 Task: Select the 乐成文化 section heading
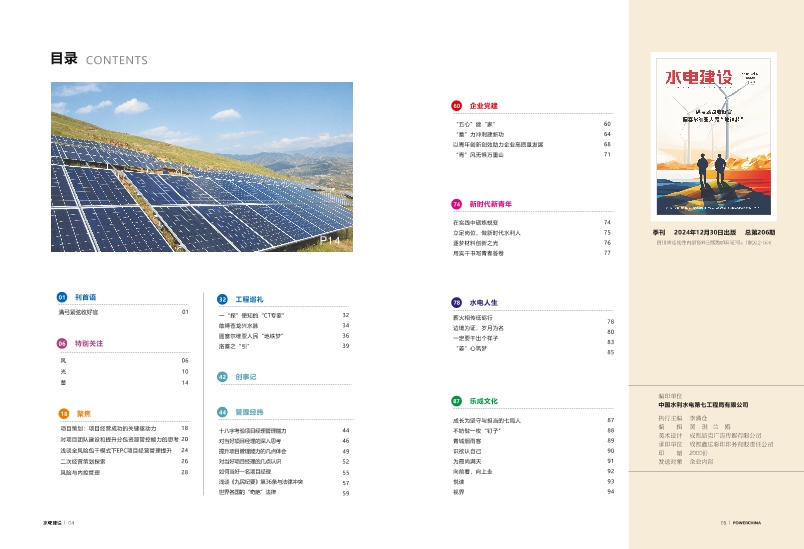coord(484,401)
